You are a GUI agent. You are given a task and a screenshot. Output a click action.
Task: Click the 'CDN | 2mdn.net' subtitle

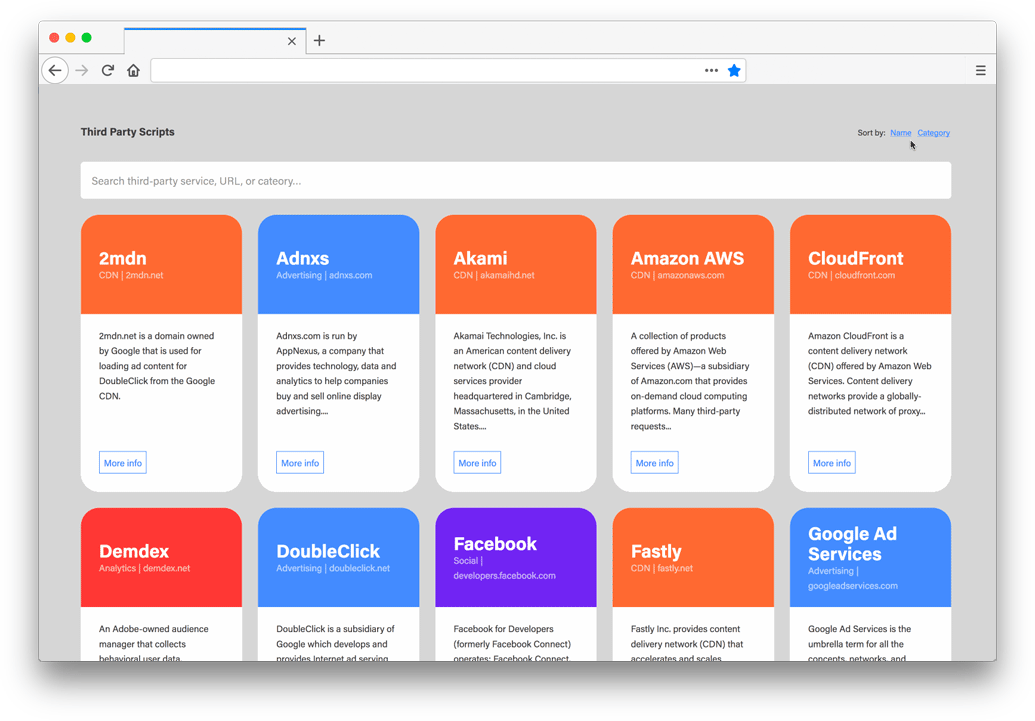click(131, 275)
